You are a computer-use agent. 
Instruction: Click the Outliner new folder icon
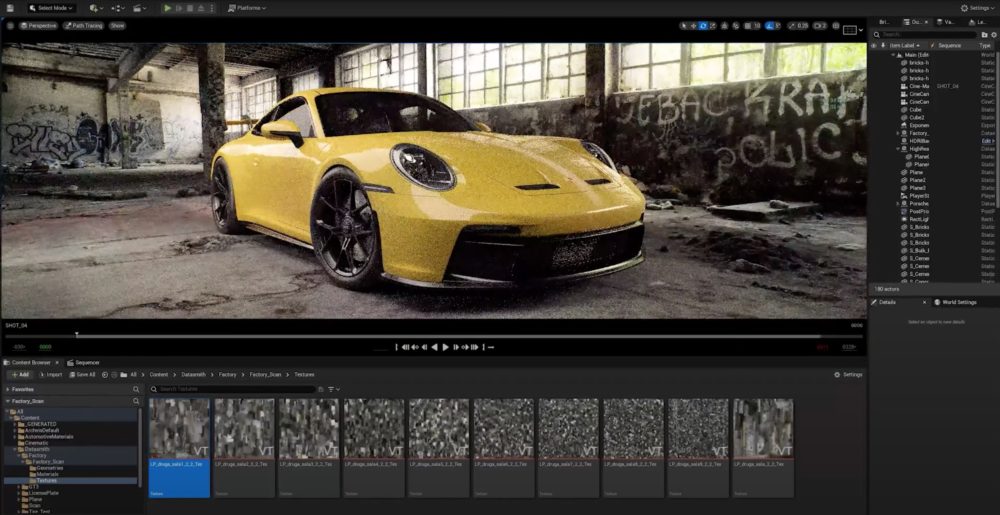tap(985, 34)
